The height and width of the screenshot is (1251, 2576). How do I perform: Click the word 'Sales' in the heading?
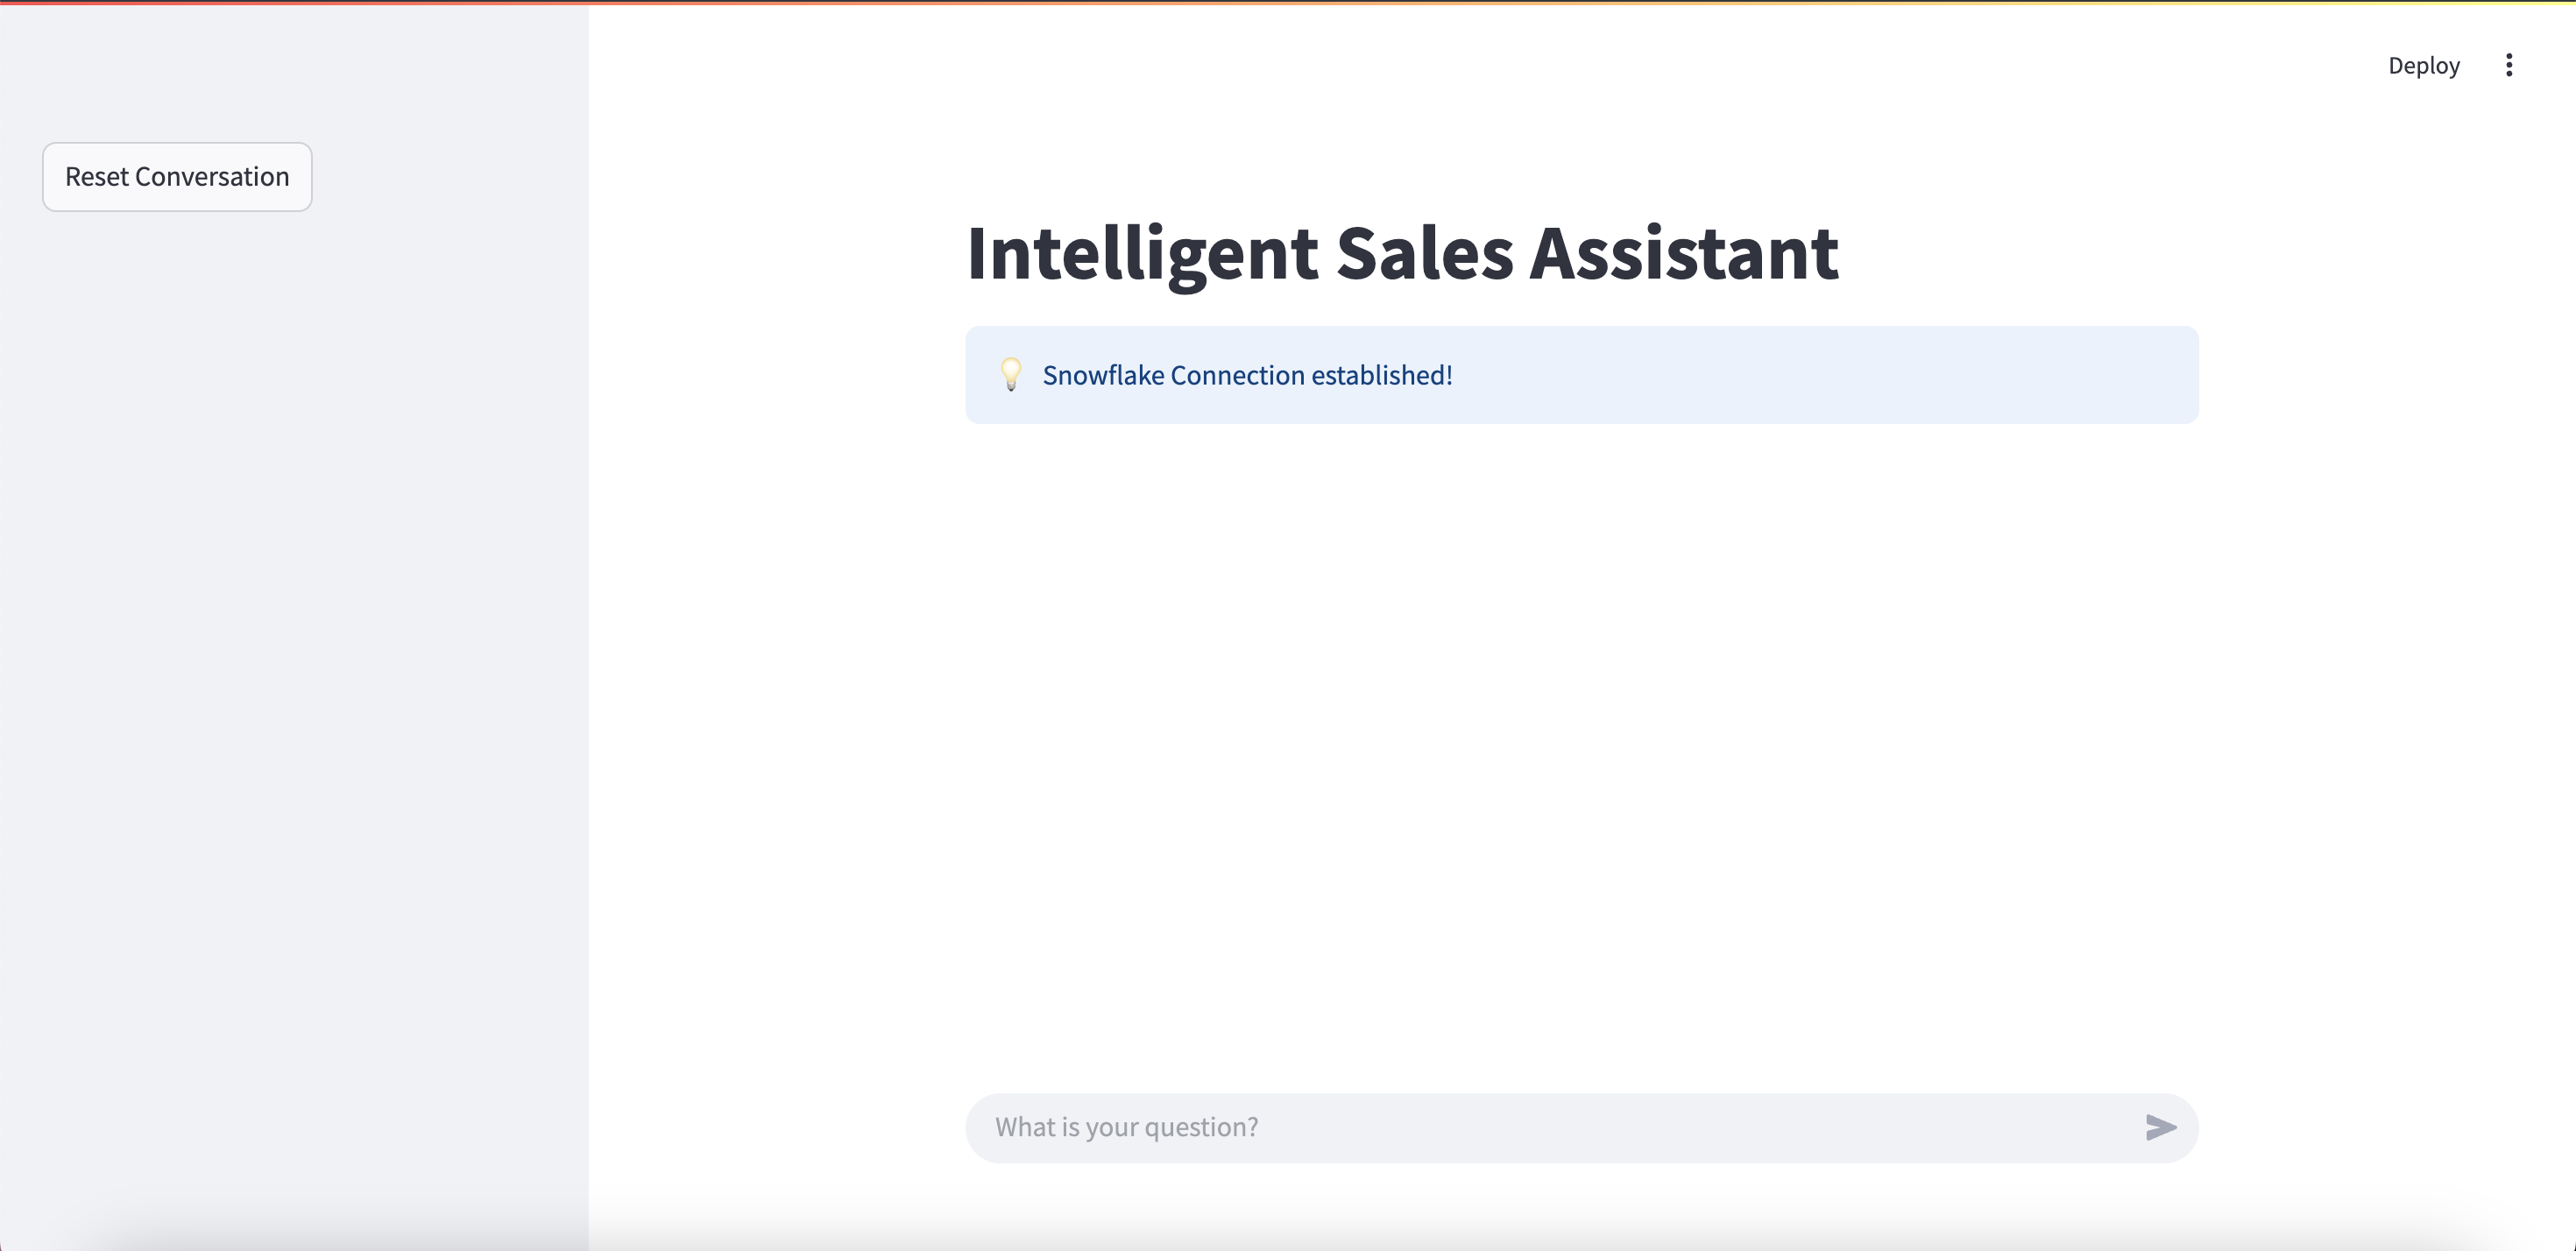(1424, 253)
